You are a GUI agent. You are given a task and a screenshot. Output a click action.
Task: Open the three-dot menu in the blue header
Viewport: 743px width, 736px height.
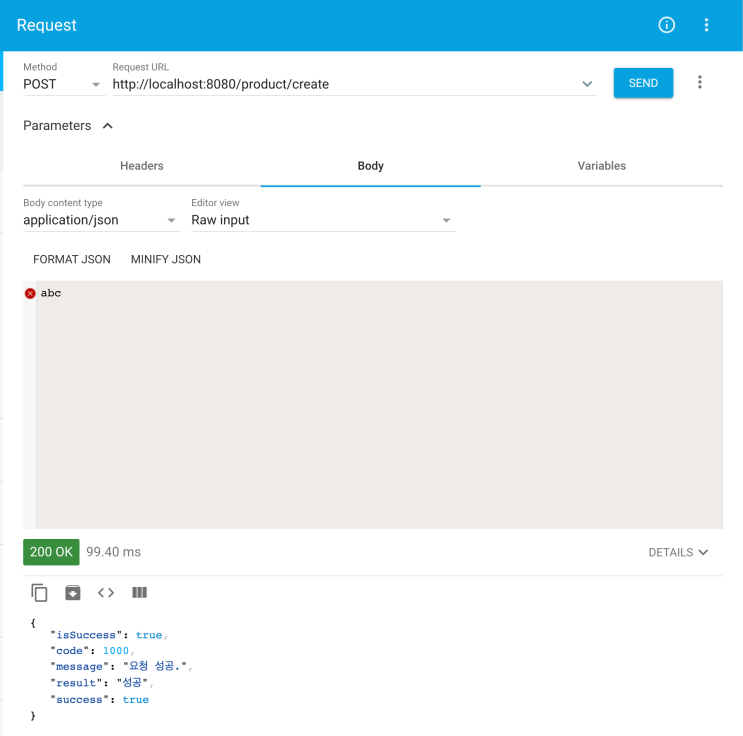point(706,25)
